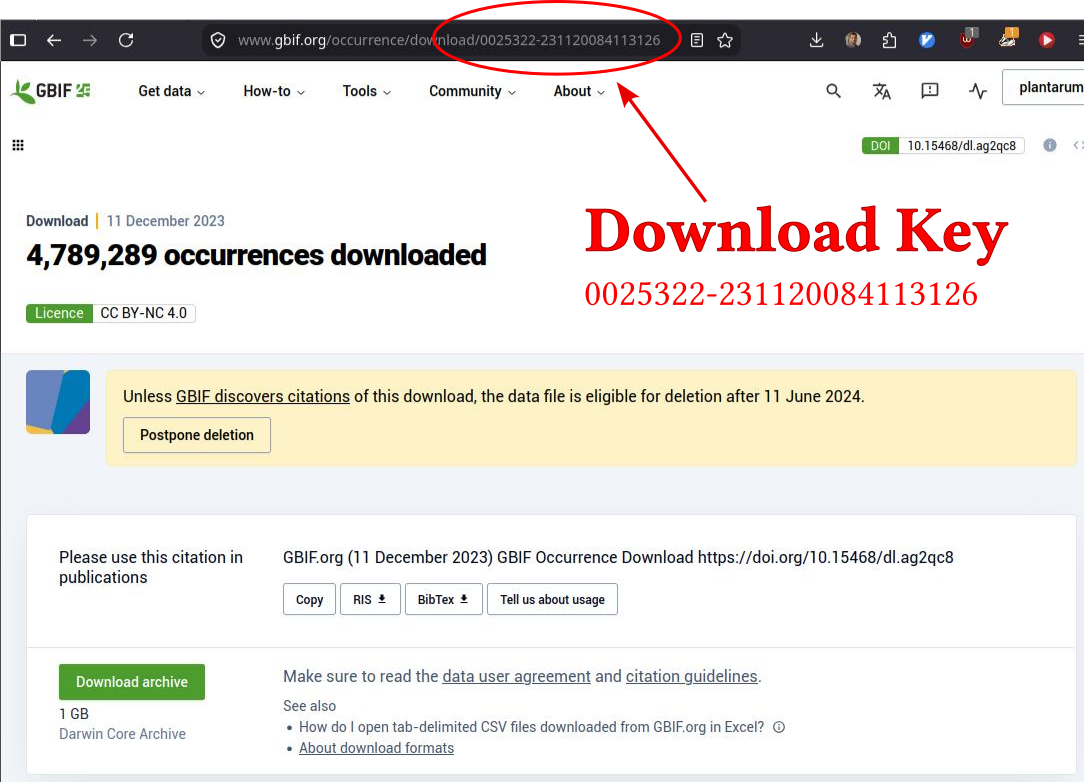Copy the citation with the Copy button
1084x782 pixels.
pos(309,599)
